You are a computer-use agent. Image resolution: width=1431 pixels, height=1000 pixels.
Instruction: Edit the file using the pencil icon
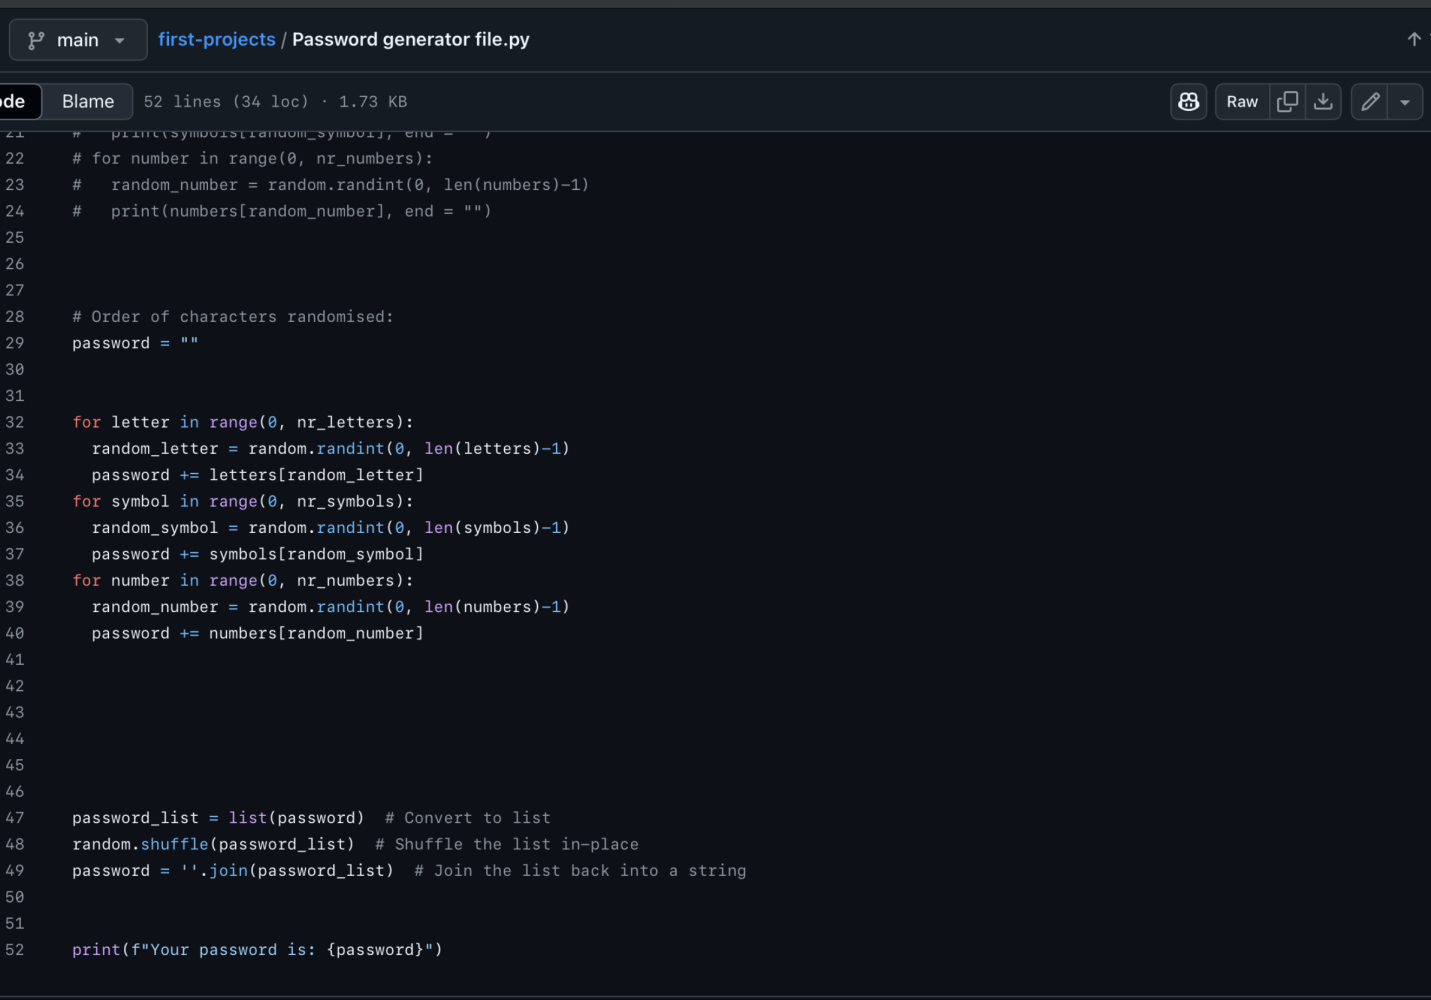tap(1369, 101)
